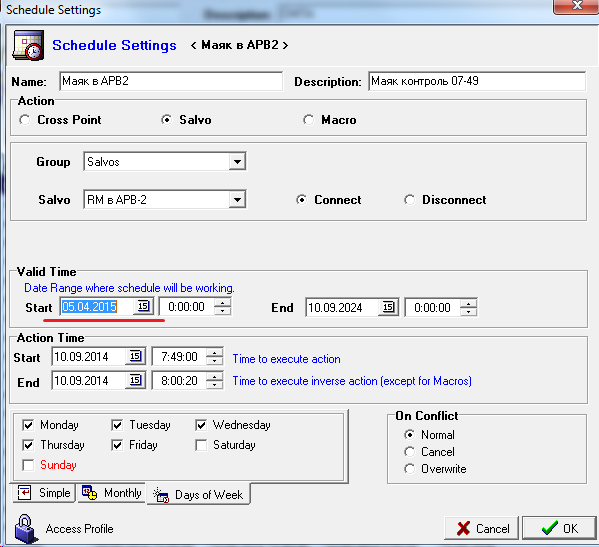Increase Action Time Start 7:49:00 with spinner
Image resolution: width=599 pixels, height=547 pixels.
215,353
